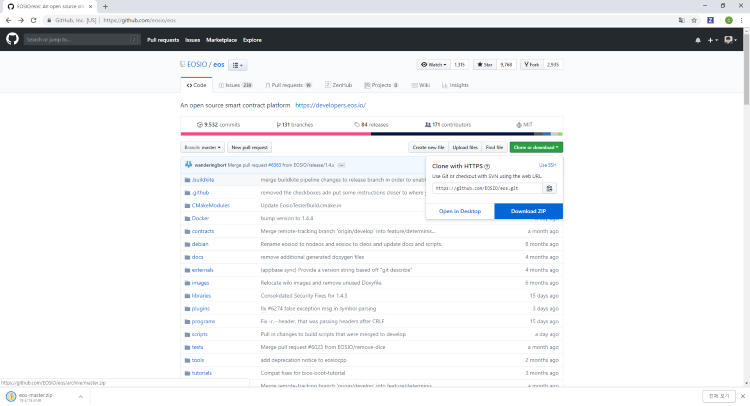This screenshot has height=406, width=750.
Task: Click Issues in top navigation
Action: point(192,40)
